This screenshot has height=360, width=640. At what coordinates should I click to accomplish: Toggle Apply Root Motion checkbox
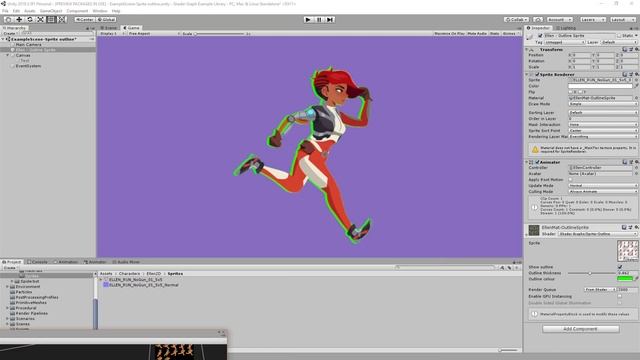571,180
